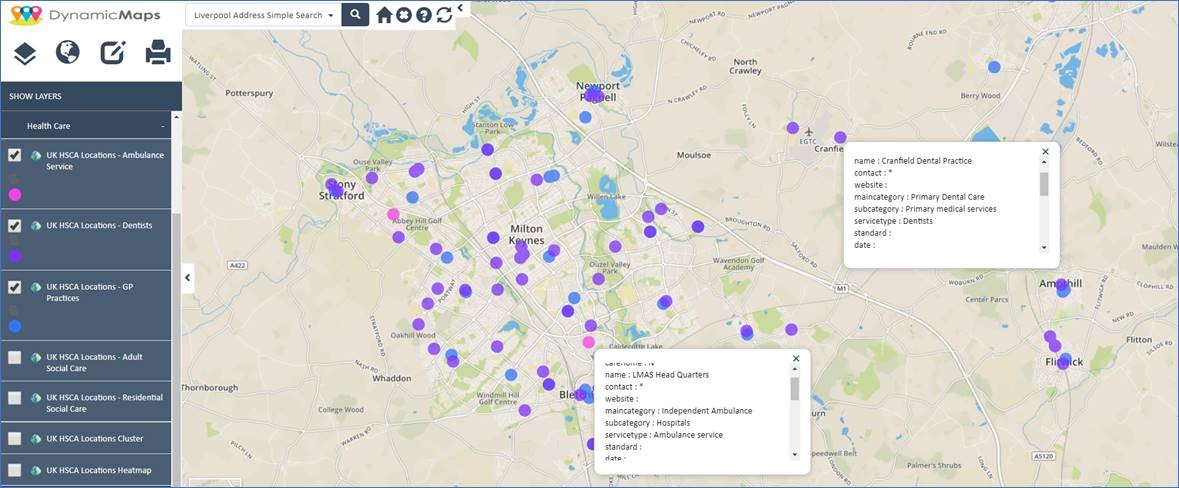Click globe icon beside Locations Heatmap layer

point(35,471)
